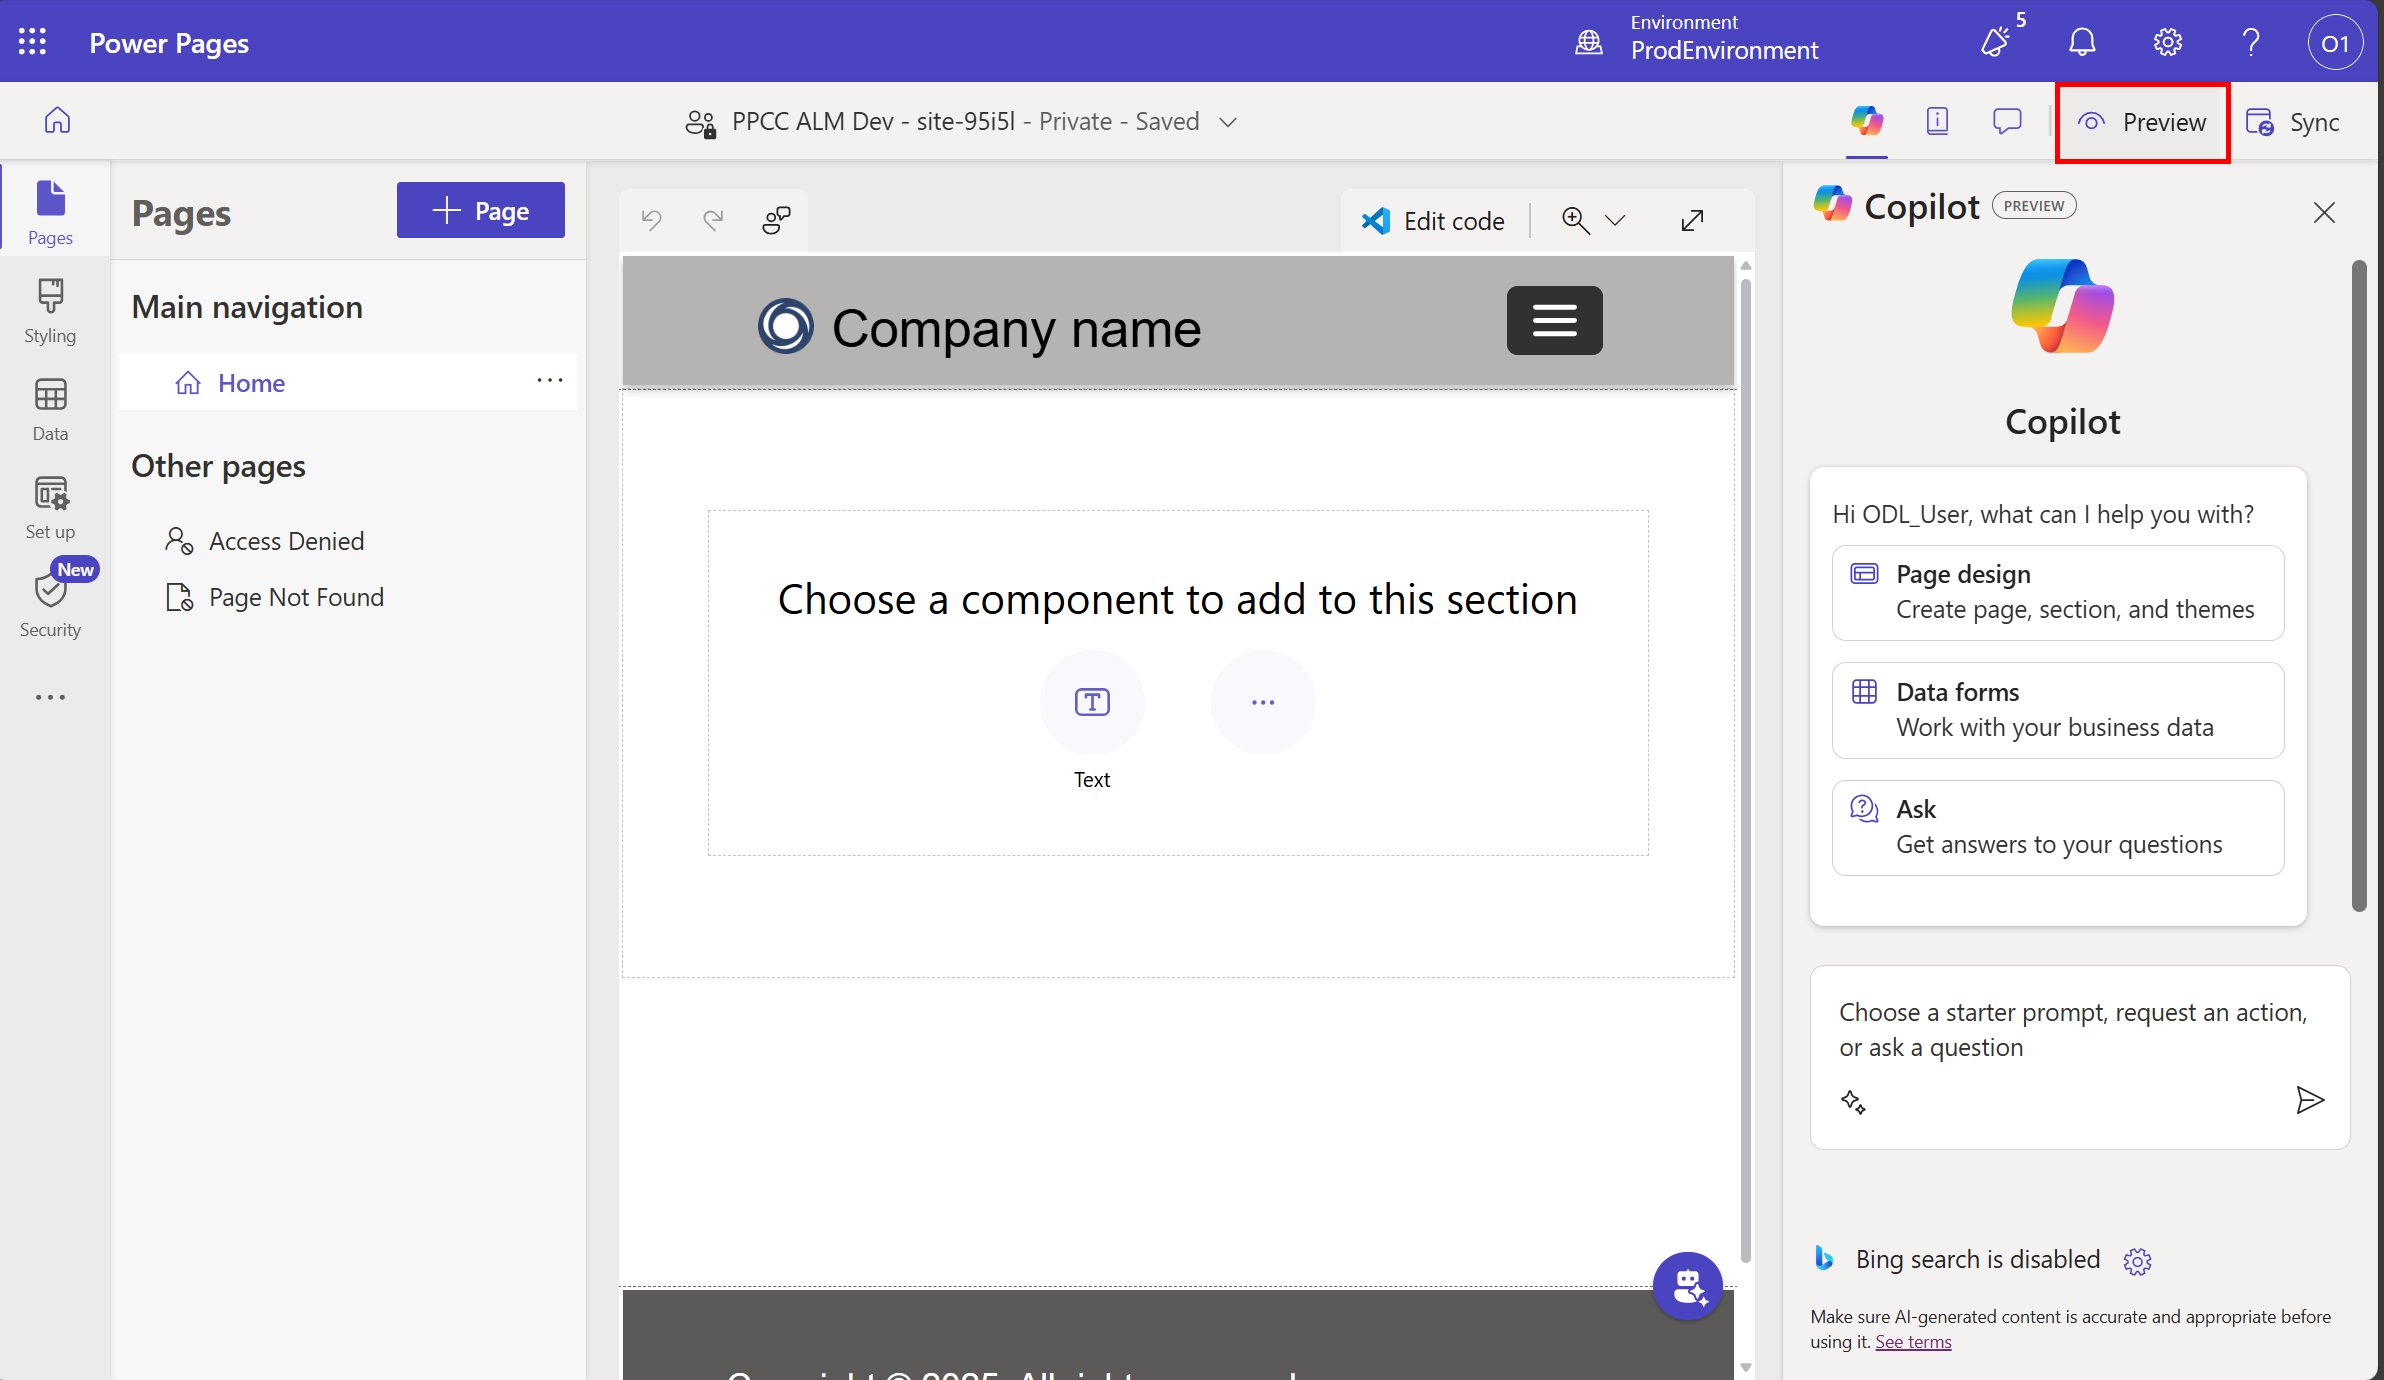This screenshot has width=2384, height=1380.
Task: Open the zoom level dropdown
Action: click(x=1613, y=220)
